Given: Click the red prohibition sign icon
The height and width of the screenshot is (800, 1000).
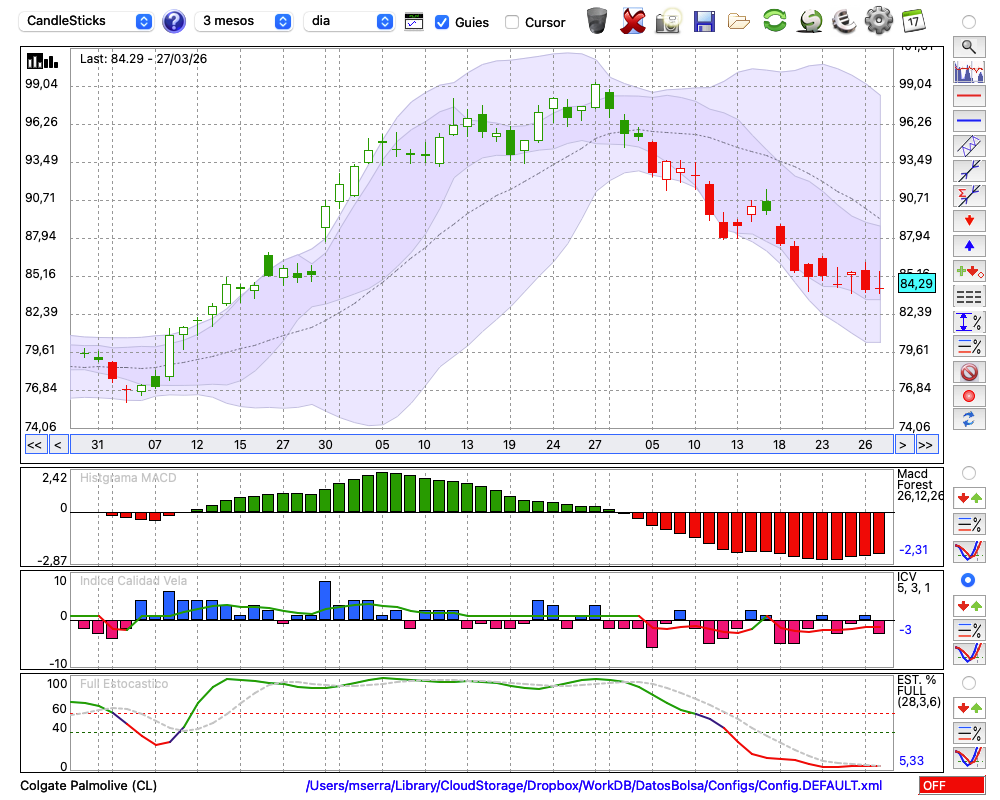Looking at the screenshot, I should pyautogui.click(x=968, y=372).
